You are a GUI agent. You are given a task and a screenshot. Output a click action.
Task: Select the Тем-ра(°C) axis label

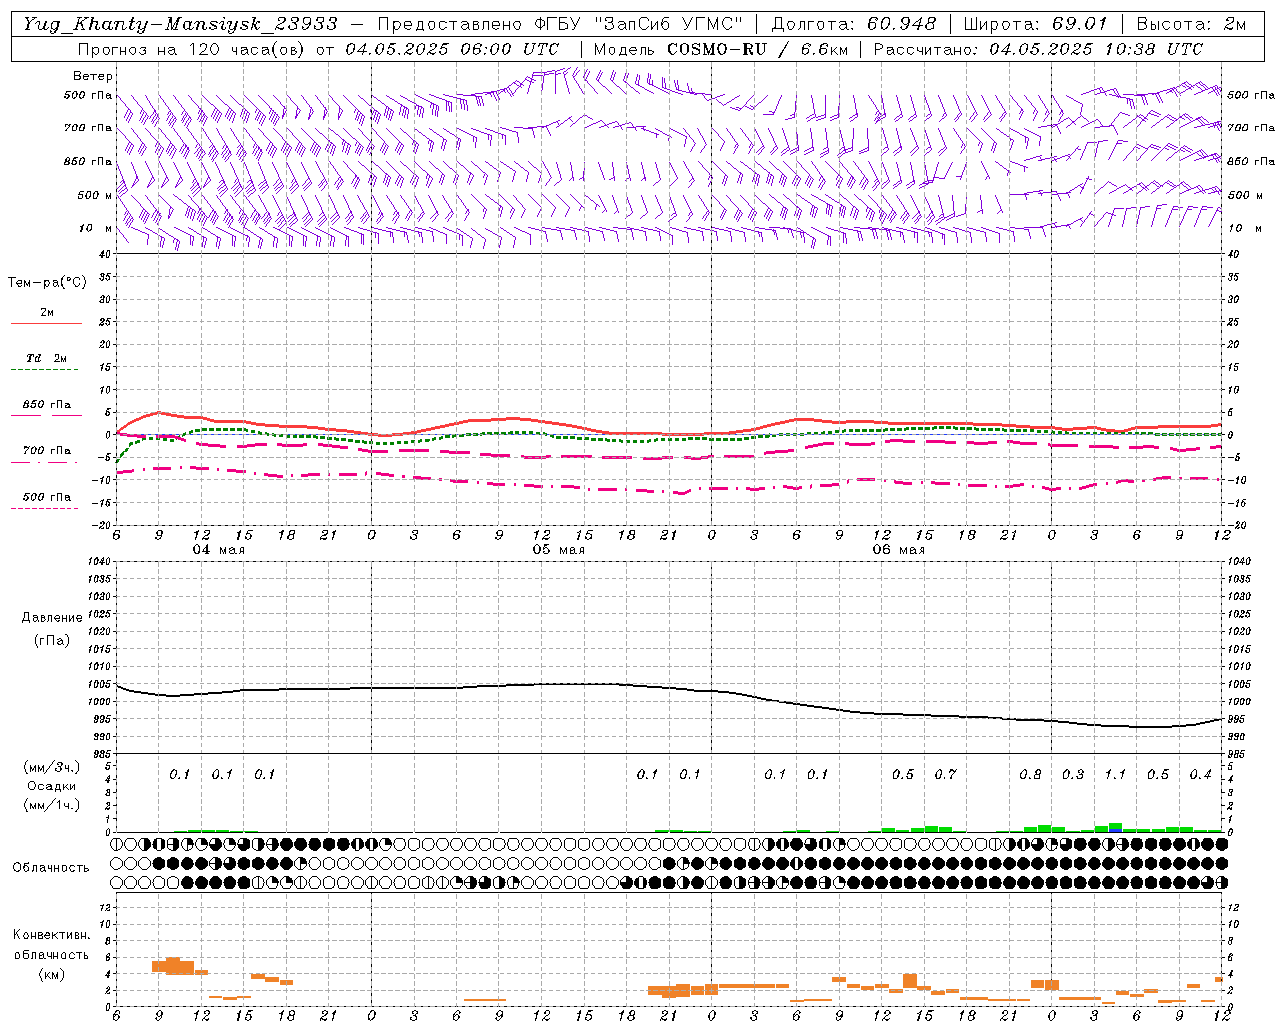(x=47, y=283)
